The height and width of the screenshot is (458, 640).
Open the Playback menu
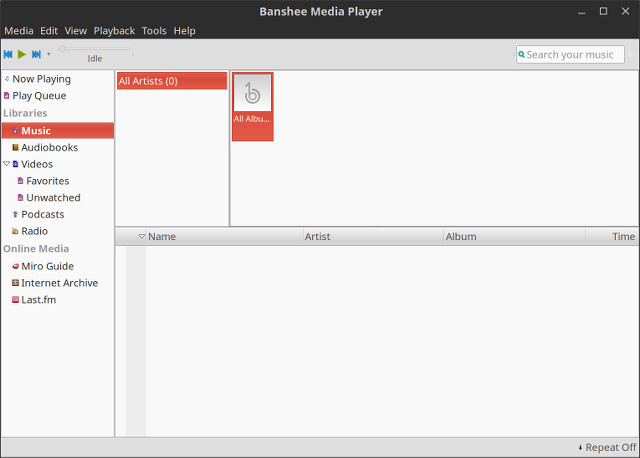[x=114, y=31]
